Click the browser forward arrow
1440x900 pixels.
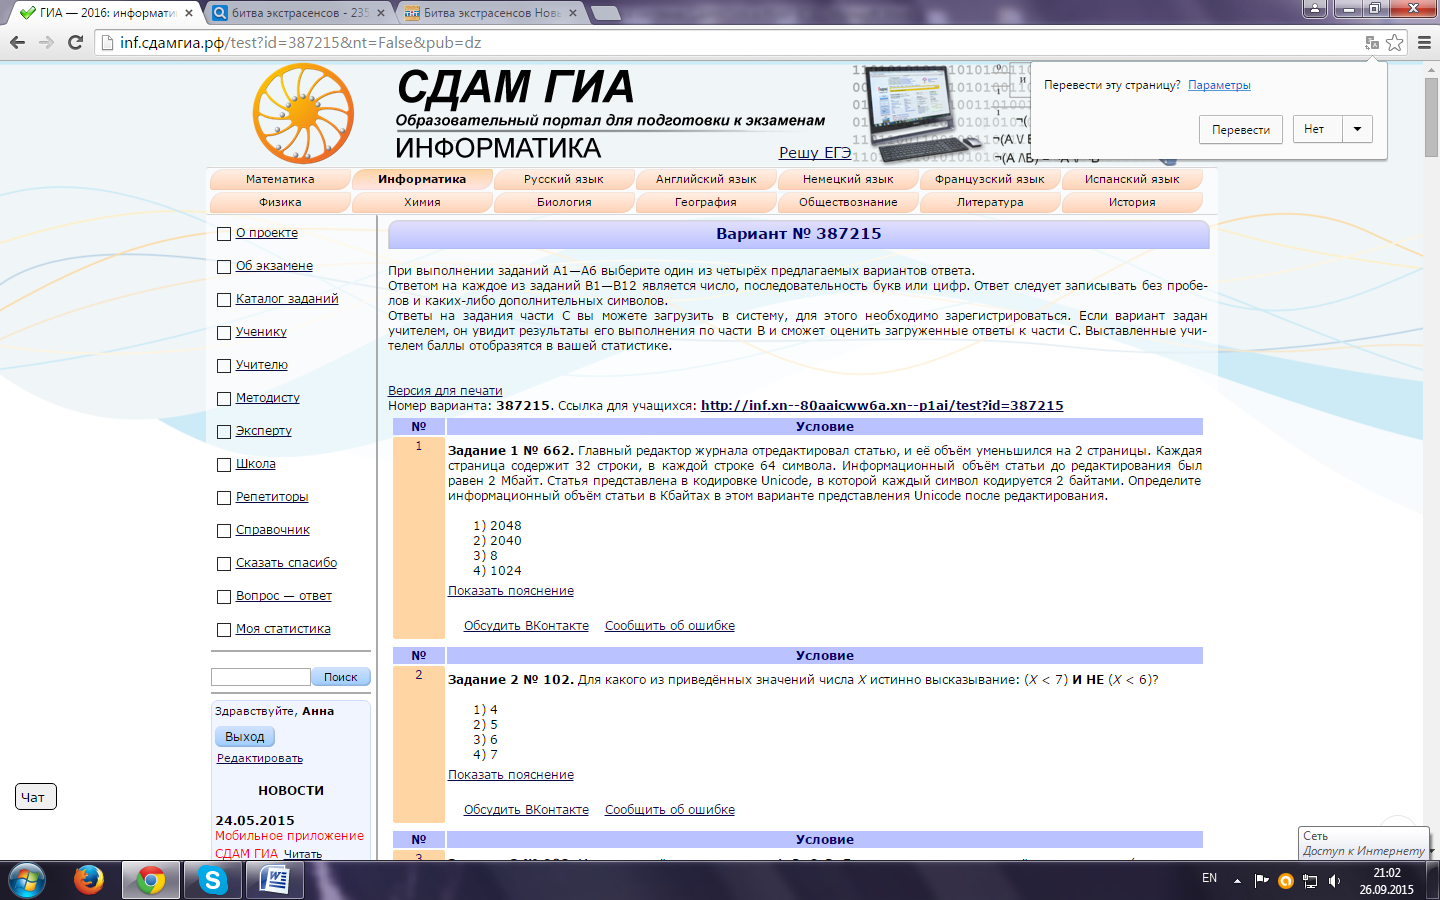click(46, 42)
